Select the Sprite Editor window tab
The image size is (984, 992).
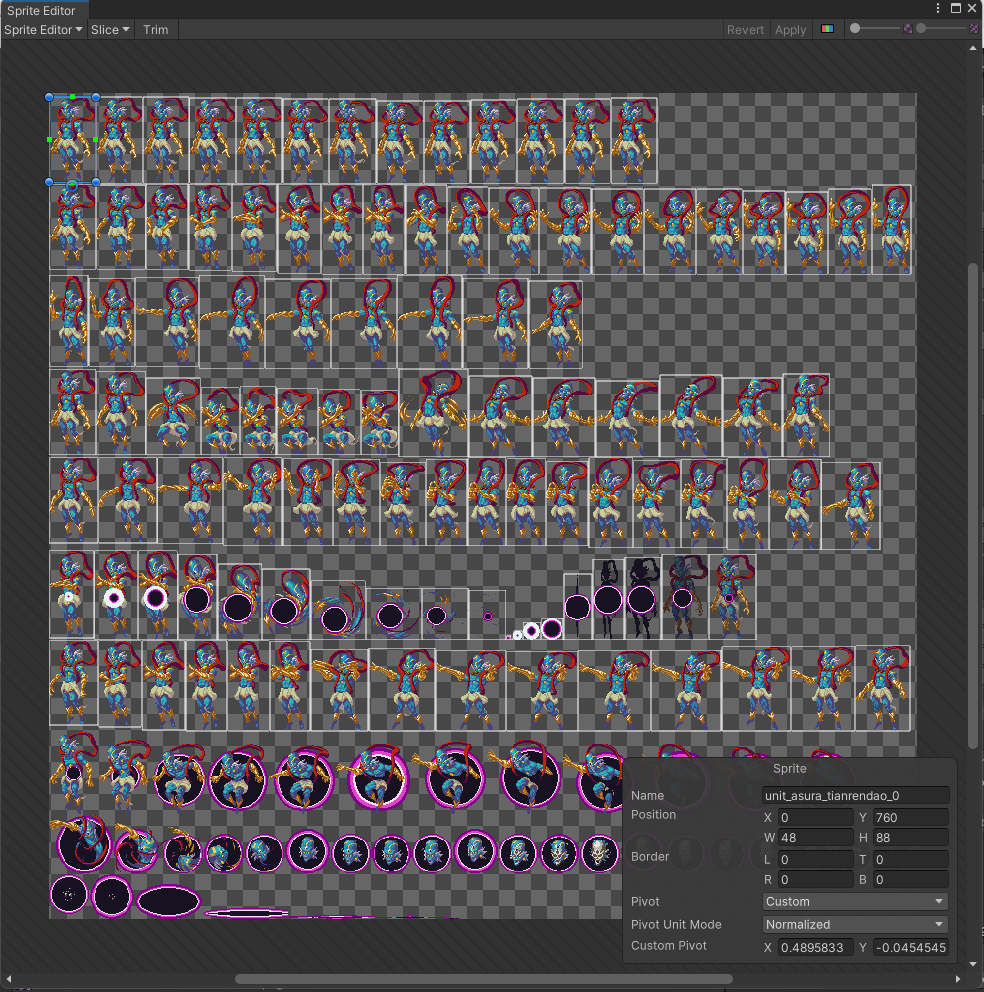(40, 11)
